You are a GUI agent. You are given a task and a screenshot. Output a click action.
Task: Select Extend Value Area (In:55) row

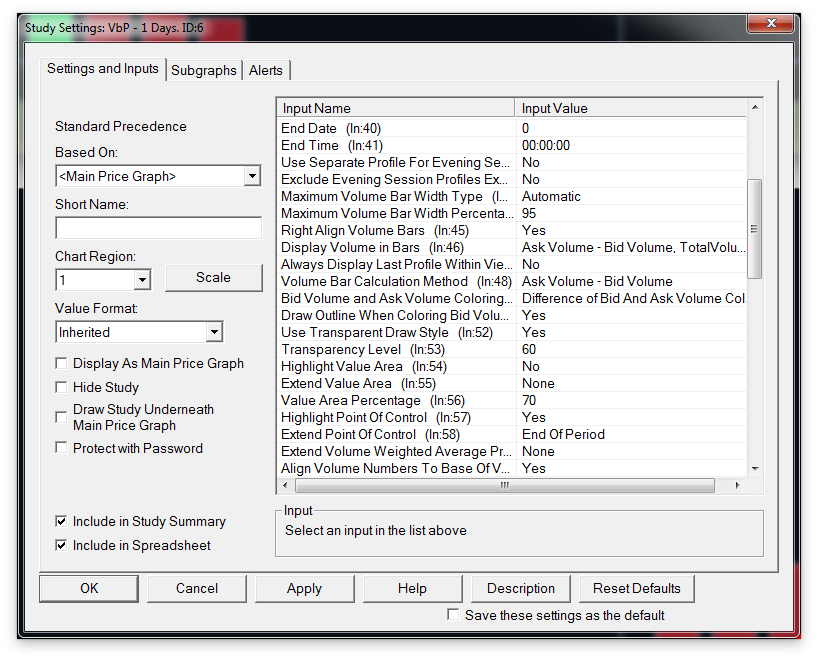click(512, 383)
